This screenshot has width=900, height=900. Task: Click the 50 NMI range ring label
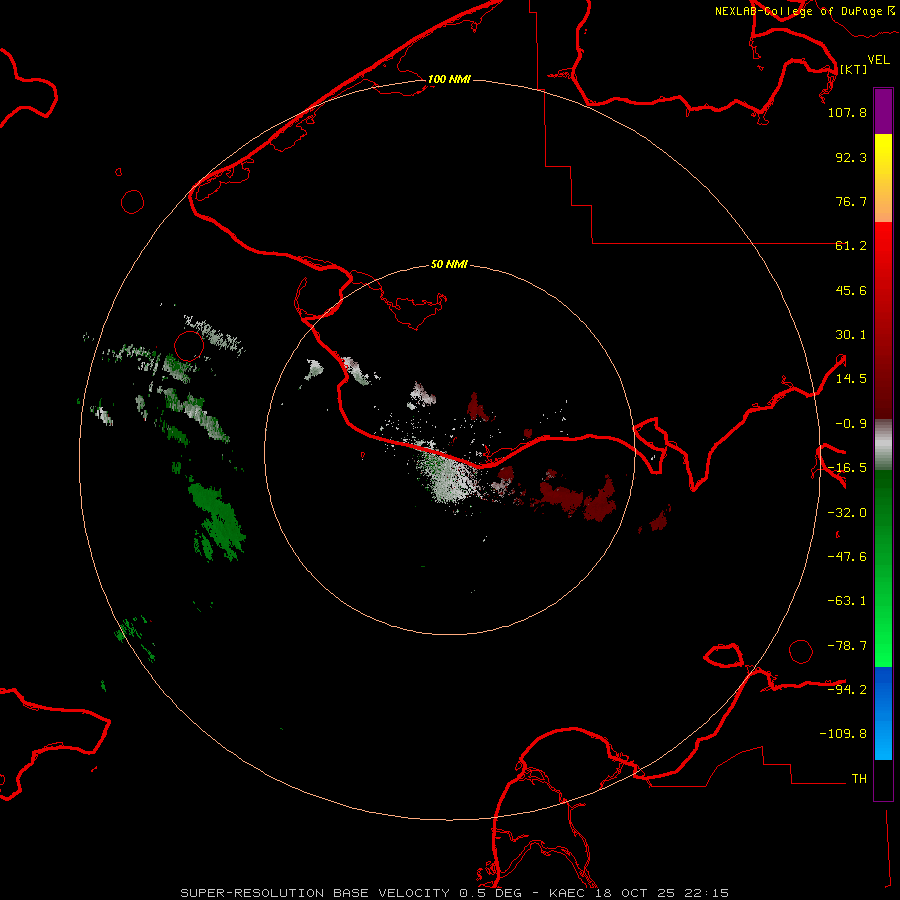(449, 265)
